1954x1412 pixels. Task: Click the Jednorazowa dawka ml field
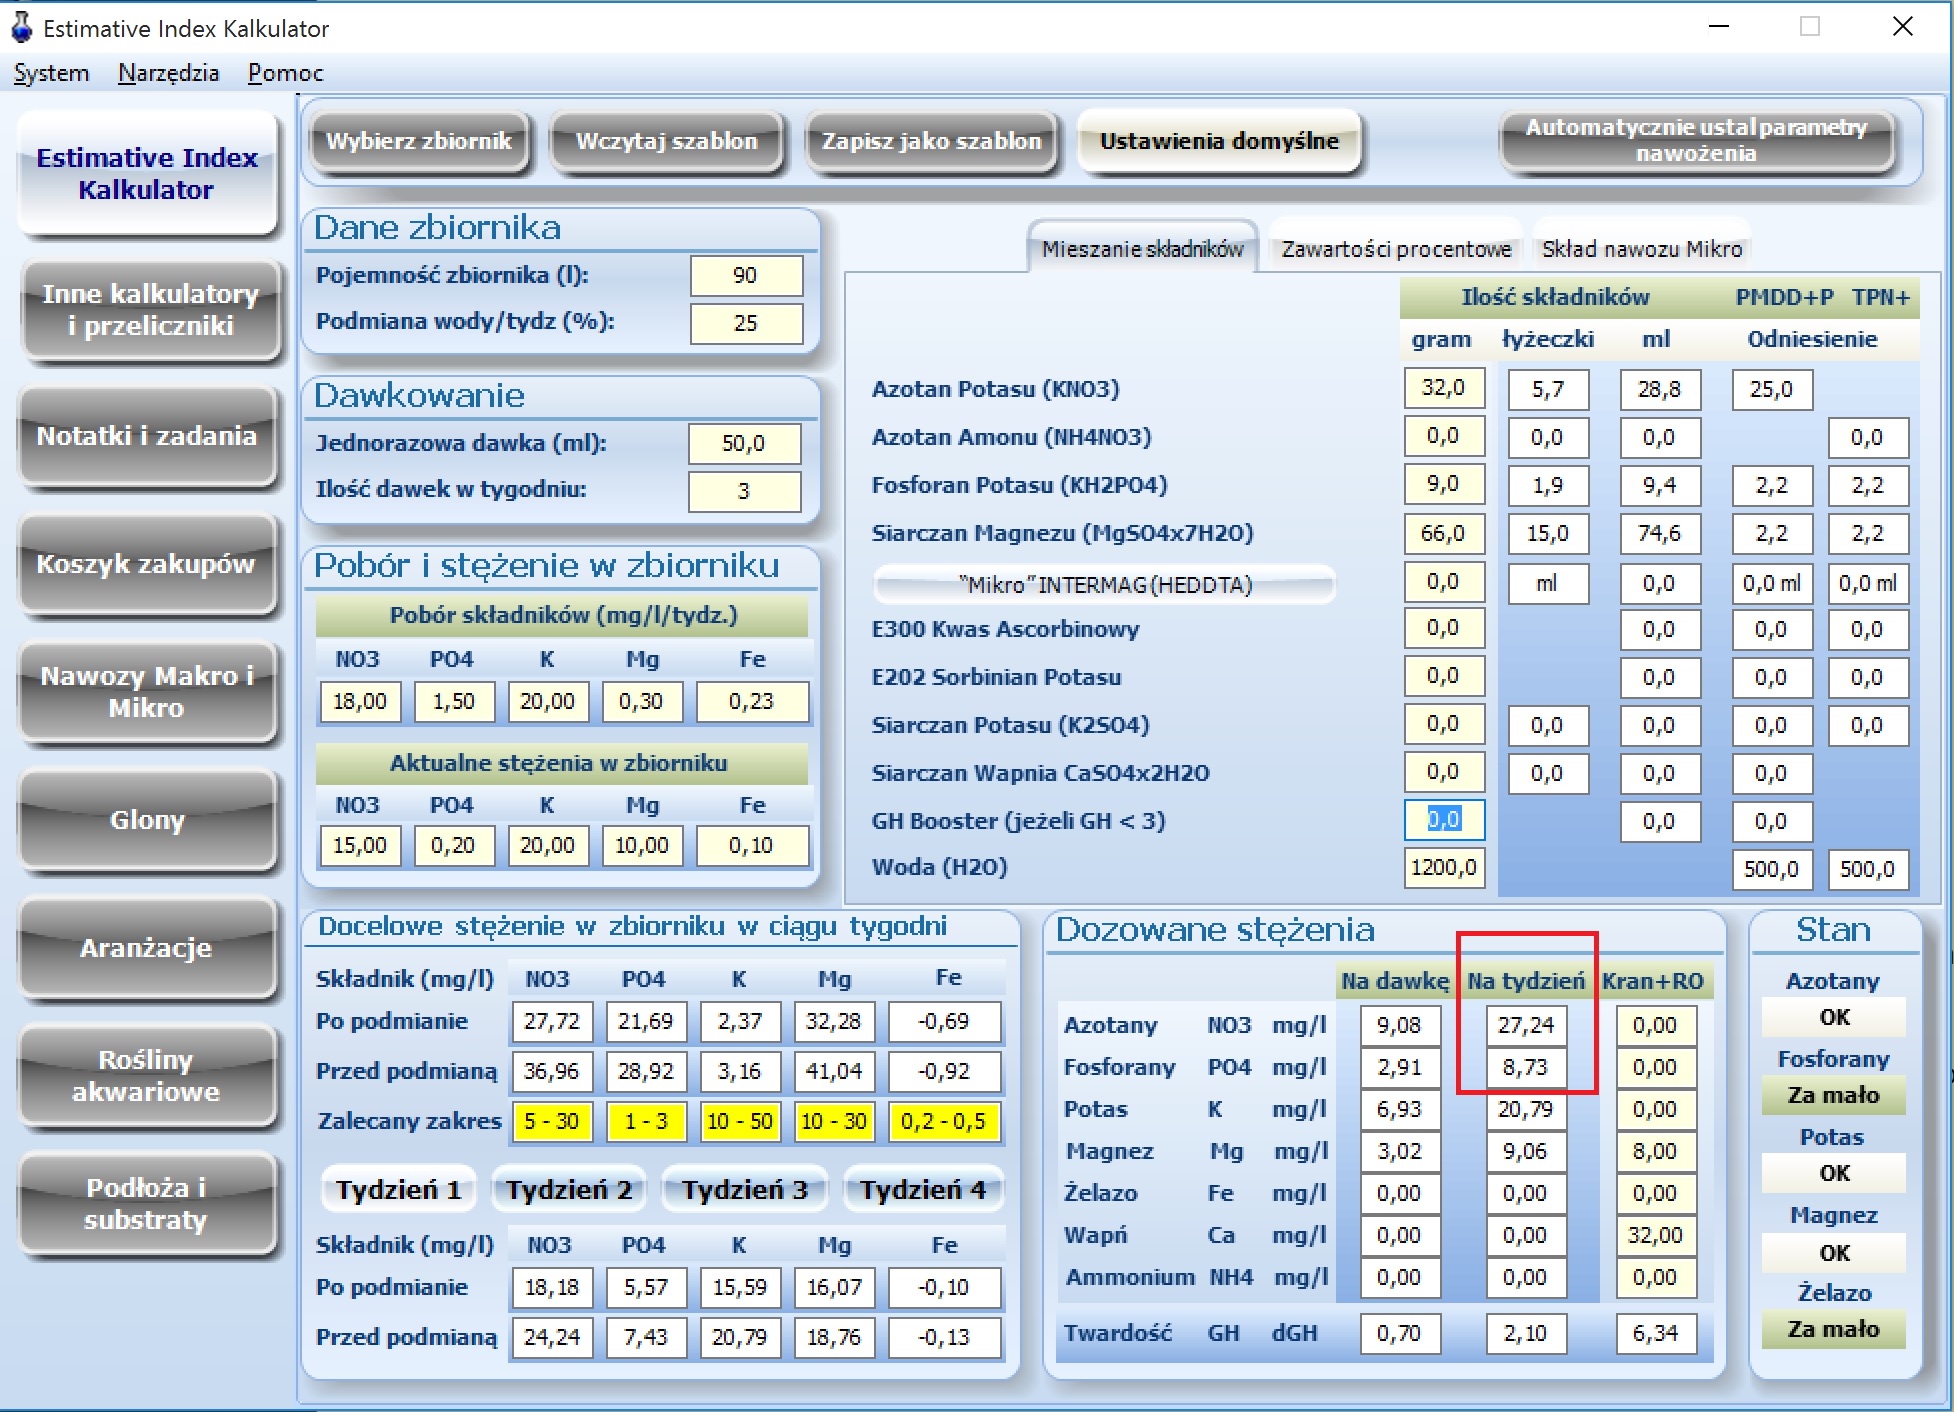744,444
